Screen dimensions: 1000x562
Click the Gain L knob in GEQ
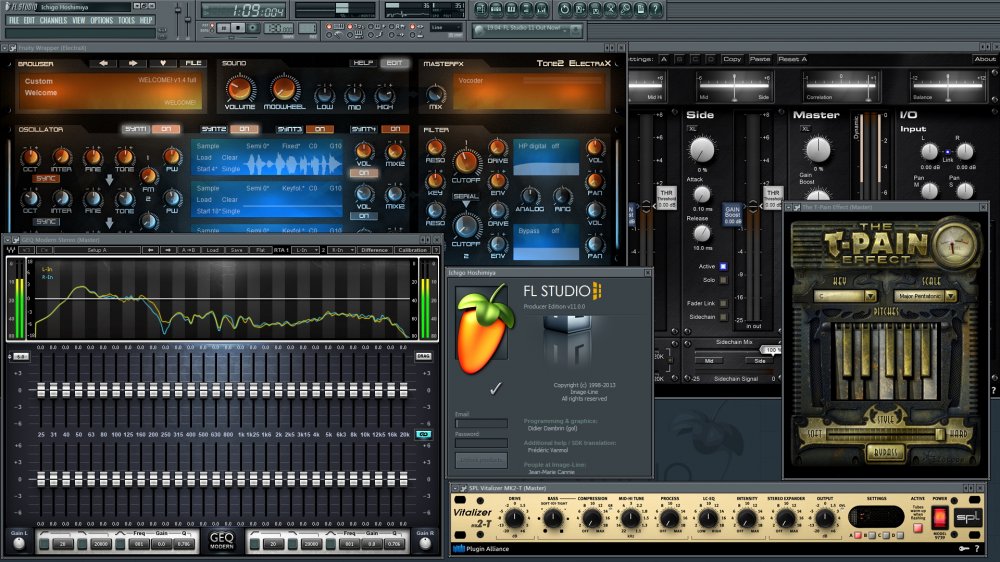pyautogui.click(x=19, y=544)
